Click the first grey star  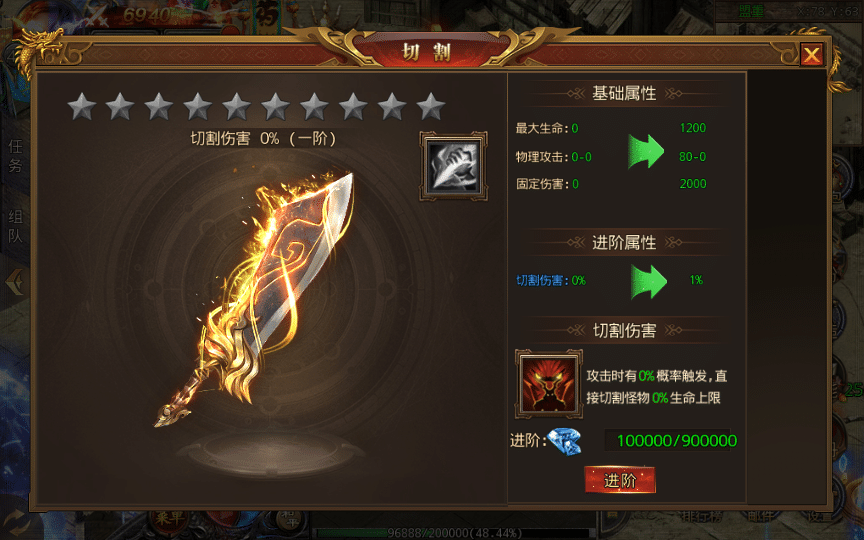(x=82, y=106)
